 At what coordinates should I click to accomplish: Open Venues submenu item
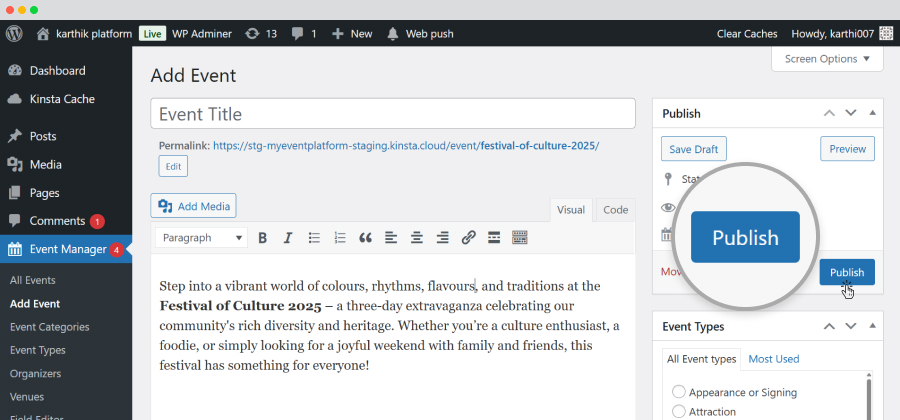[27, 396]
